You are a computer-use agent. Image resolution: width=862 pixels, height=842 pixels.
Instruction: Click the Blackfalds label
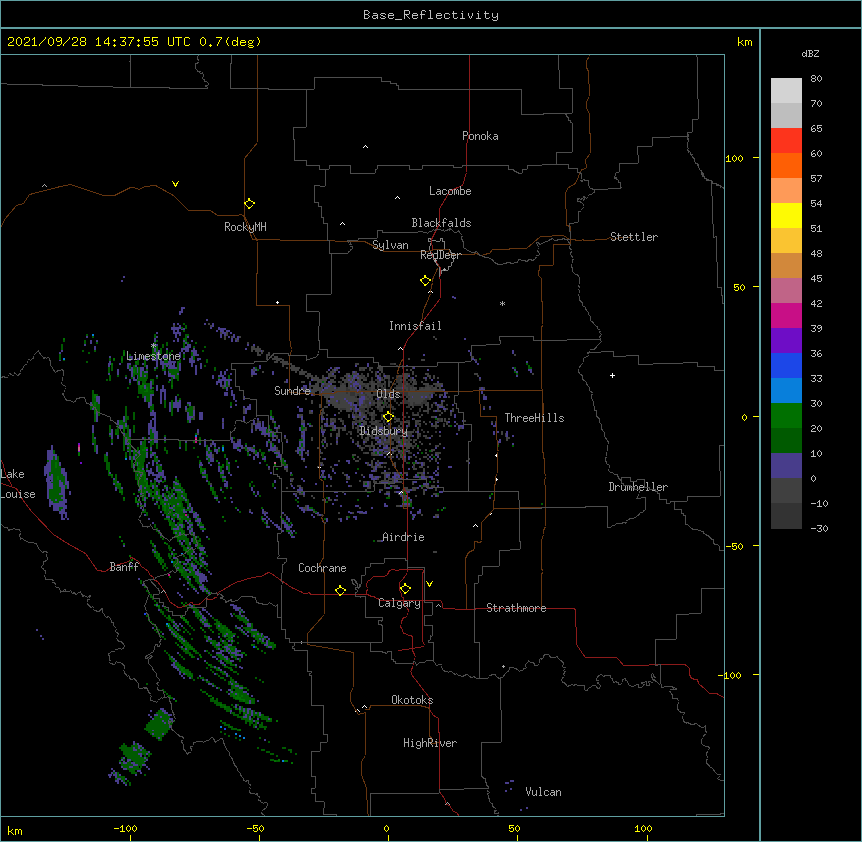click(441, 223)
